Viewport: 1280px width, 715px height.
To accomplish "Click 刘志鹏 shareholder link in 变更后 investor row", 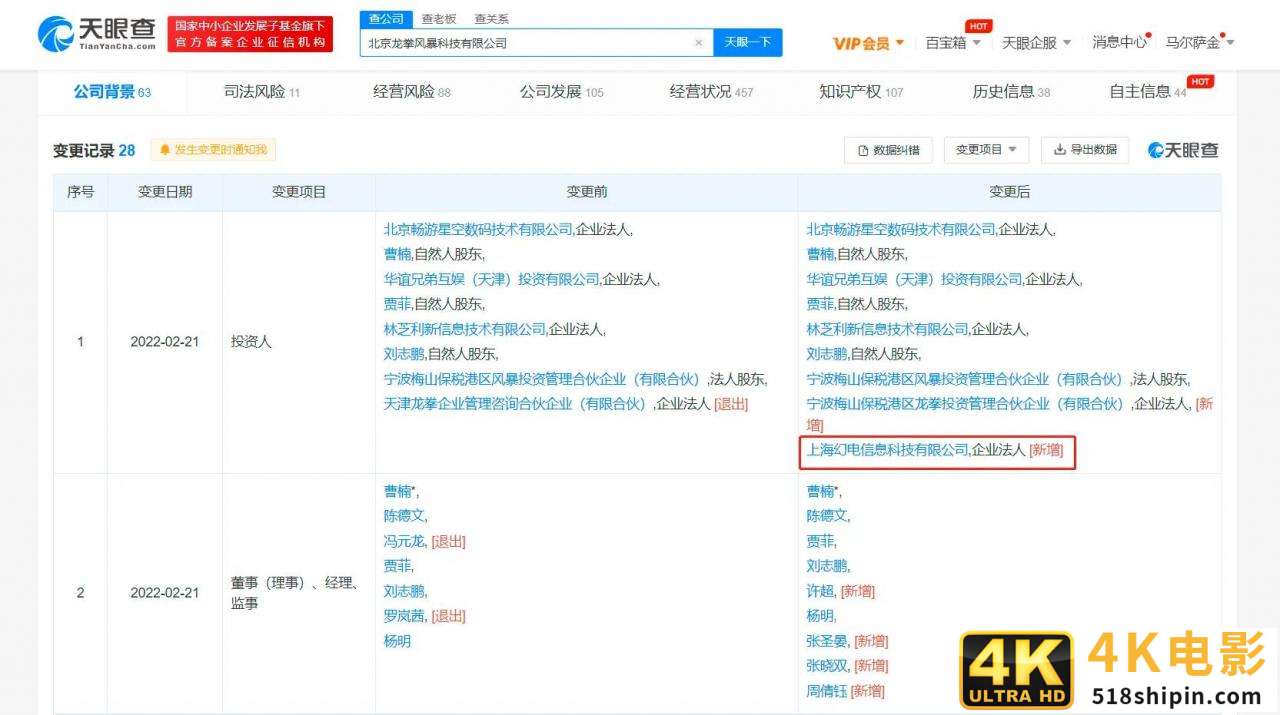I will point(826,354).
